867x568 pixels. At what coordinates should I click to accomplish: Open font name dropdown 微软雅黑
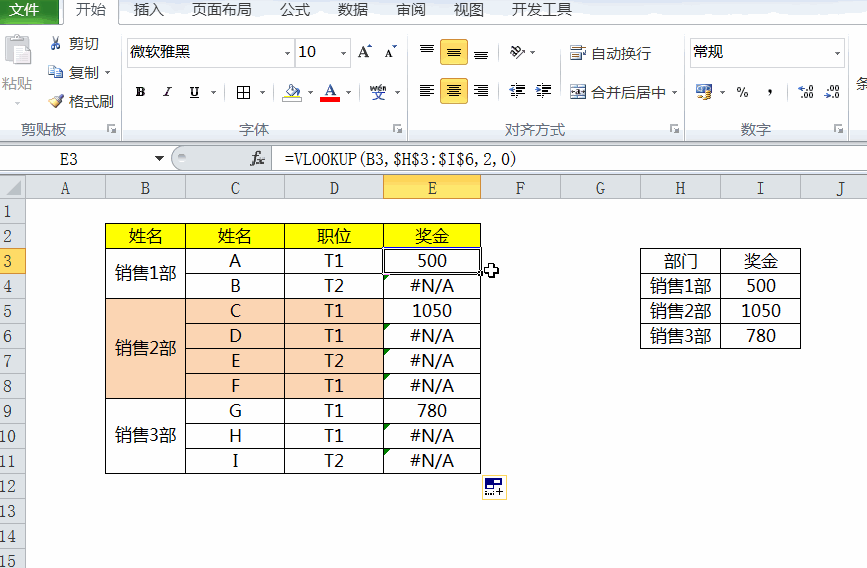[288, 53]
